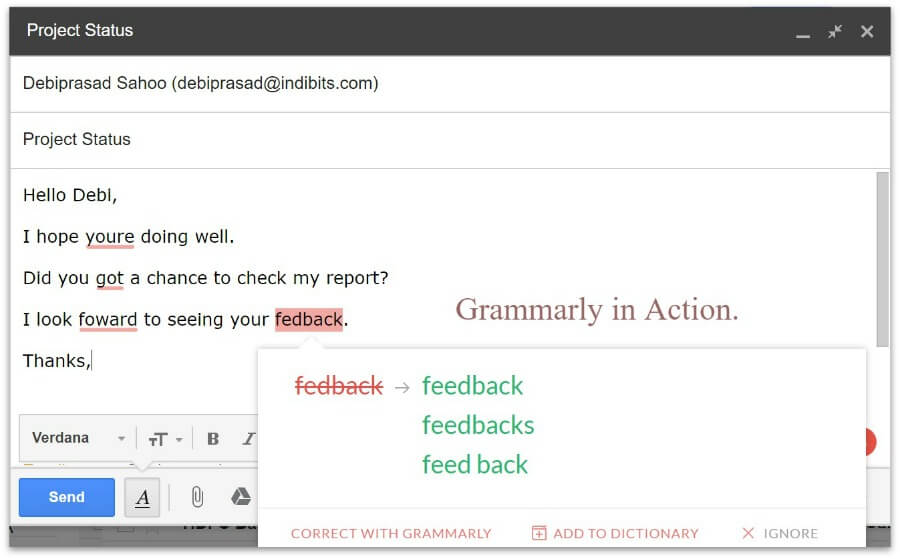
Task: Choose the "feed back" suggestion
Action: [x=475, y=464]
